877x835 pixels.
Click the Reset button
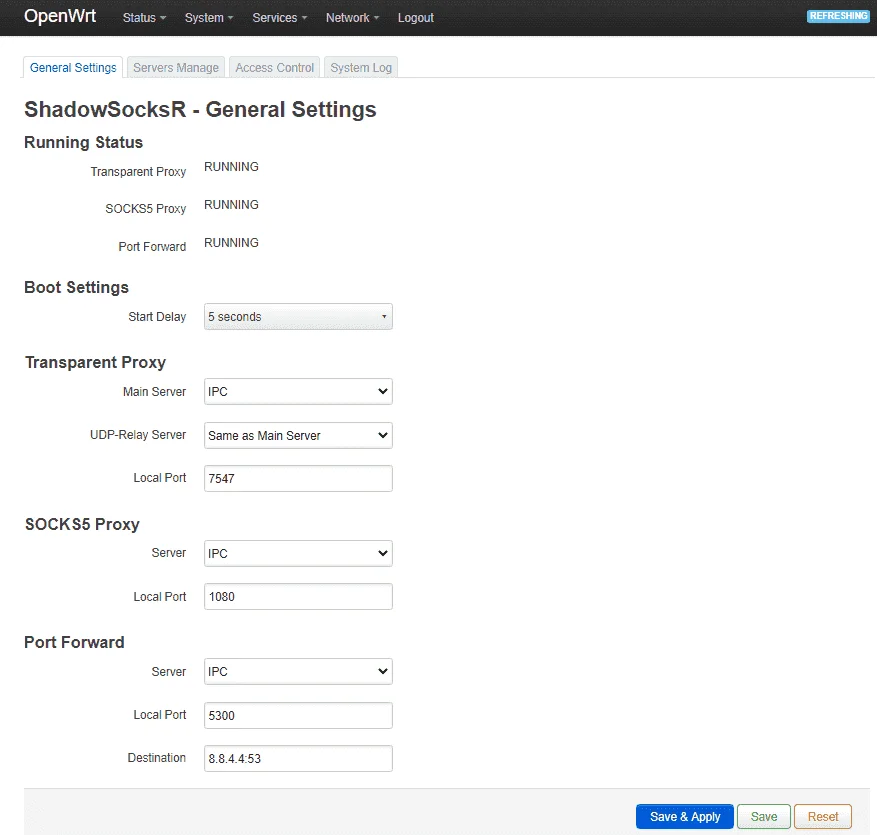pos(823,817)
